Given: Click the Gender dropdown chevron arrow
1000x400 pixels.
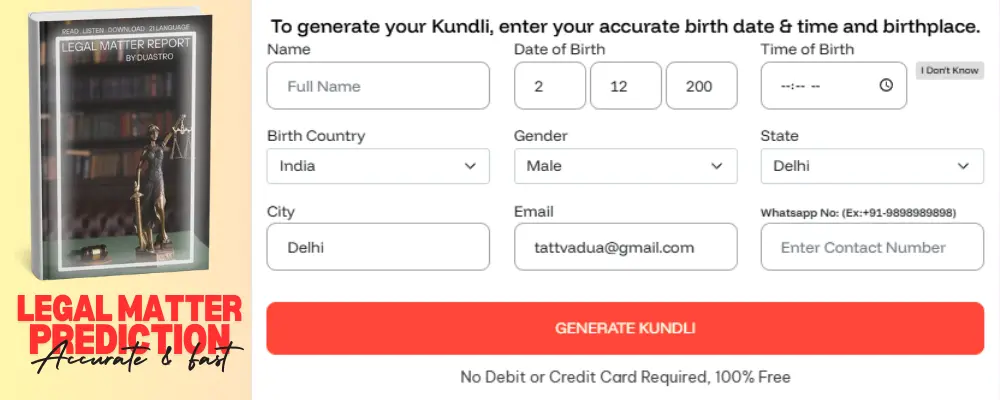Looking at the screenshot, I should coord(717,166).
